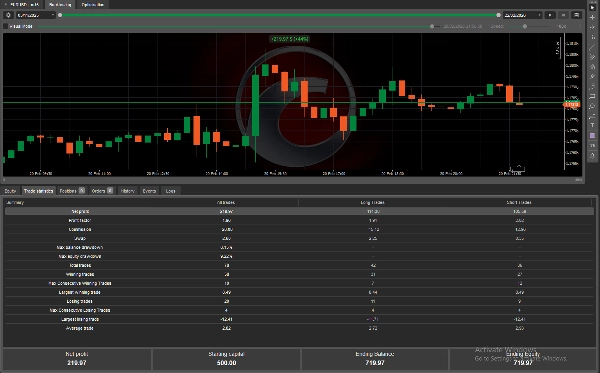Image resolution: width=600 pixels, height=373 pixels.
Task: Open the purple drawing color swatch
Action: coord(592,135)
